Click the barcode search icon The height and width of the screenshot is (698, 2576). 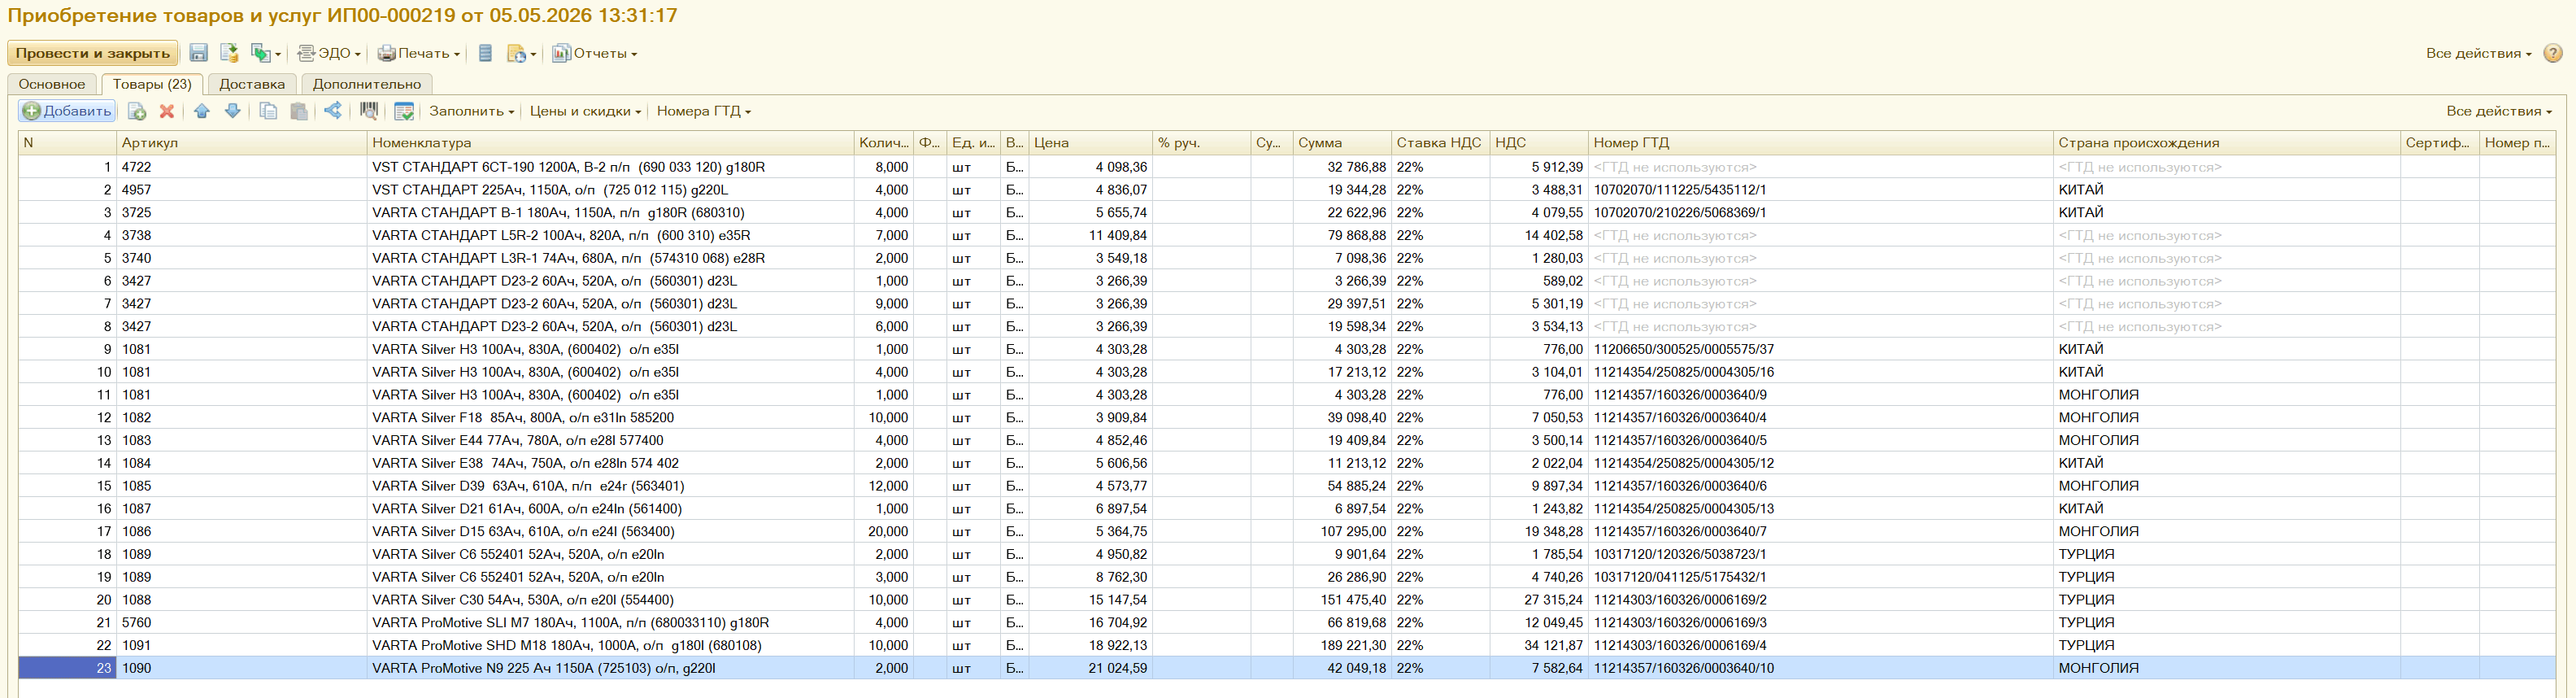[369, 111]
